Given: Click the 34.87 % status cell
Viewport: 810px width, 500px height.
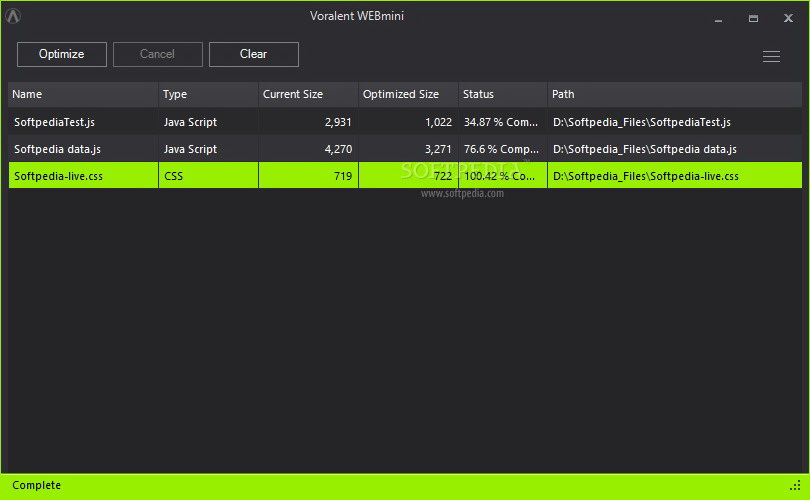Looking at the screenshot, I should click(x=501, y=122).
